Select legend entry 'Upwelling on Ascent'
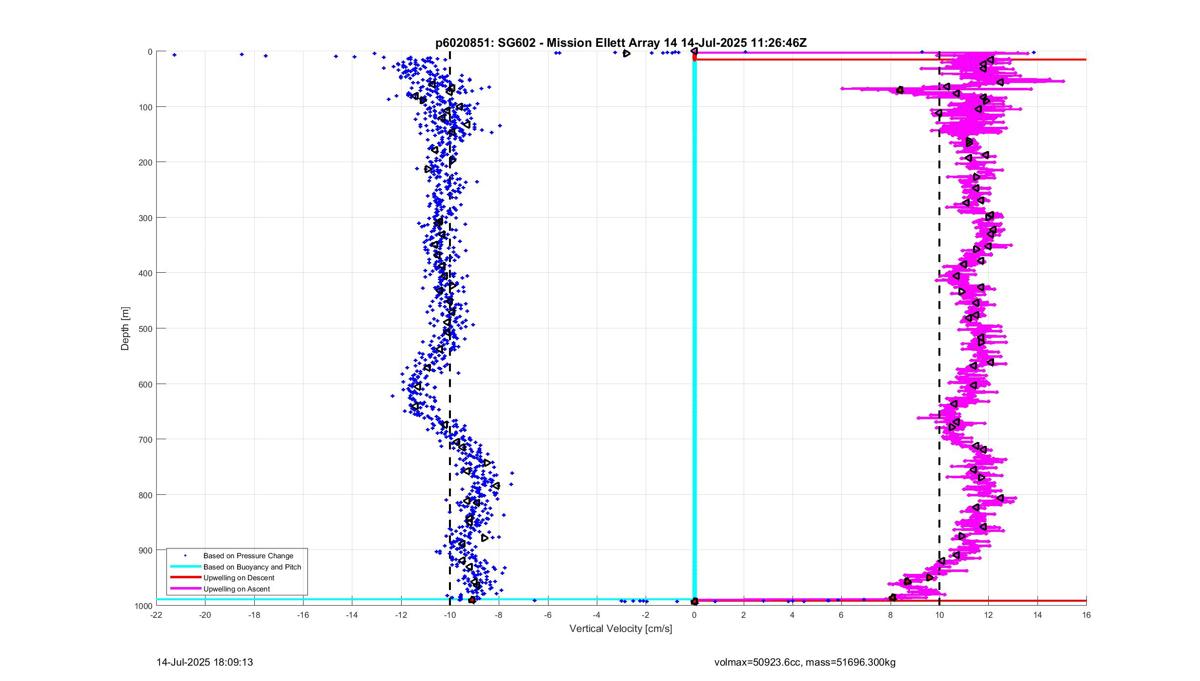 [237, 590]
